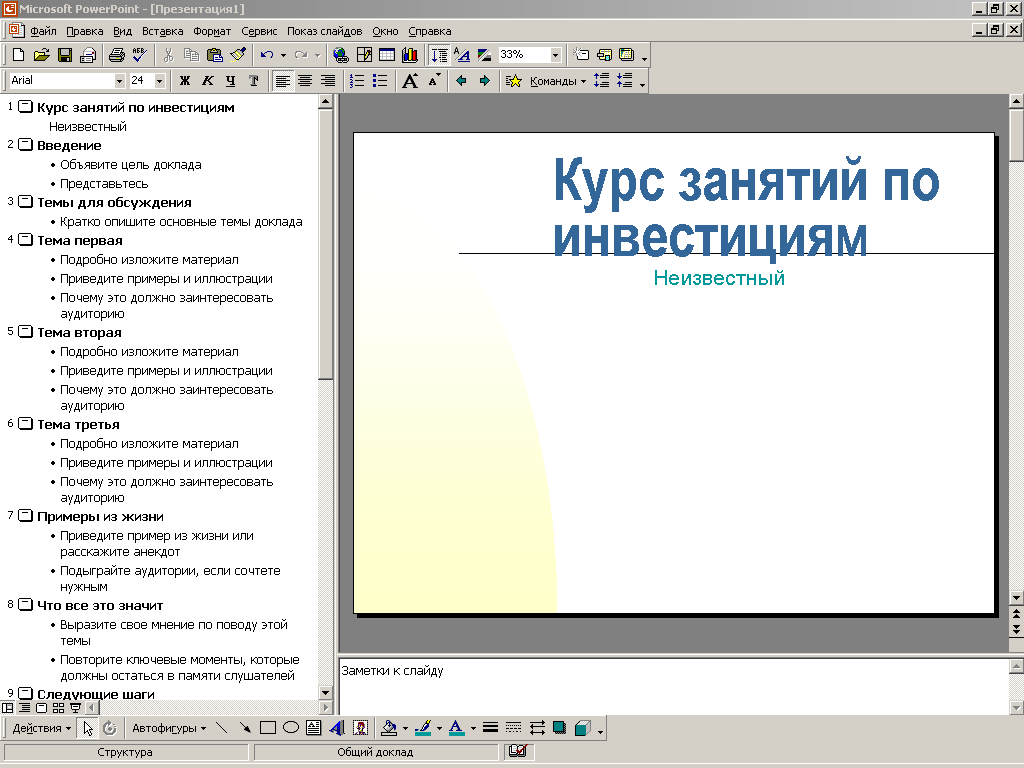Open the Вставка menu

[163, 31]
